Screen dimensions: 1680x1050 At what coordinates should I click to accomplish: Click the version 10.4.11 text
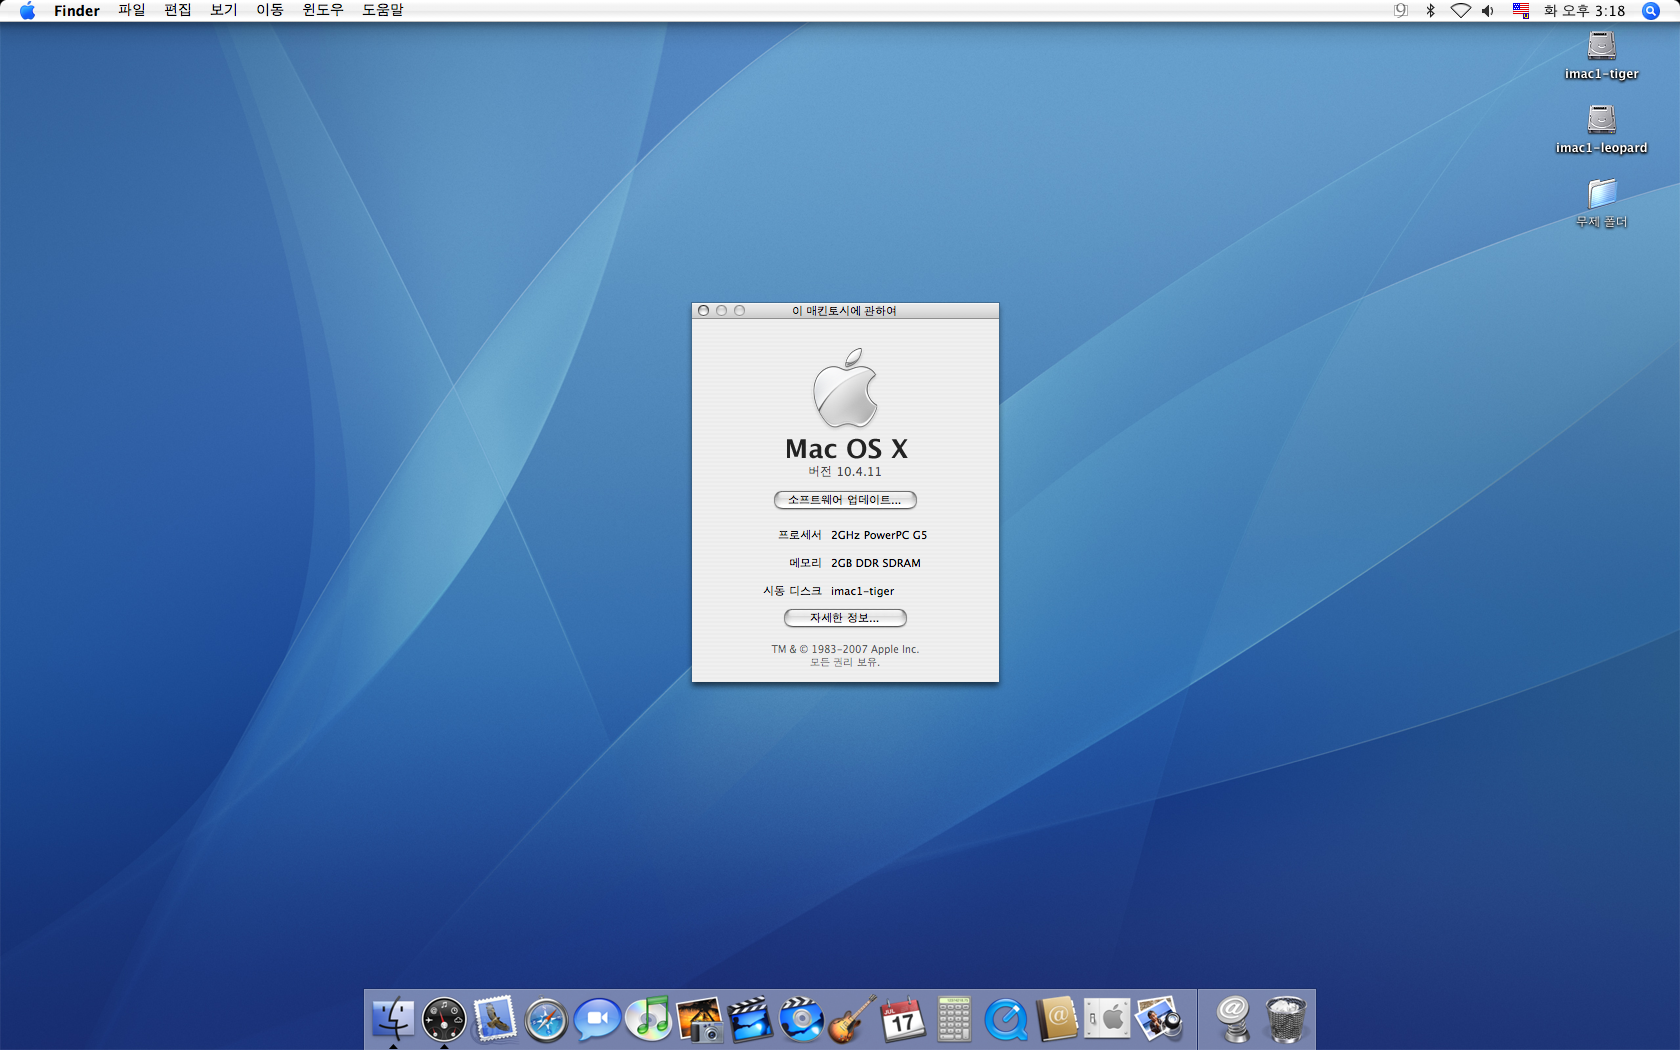(845, 472)
